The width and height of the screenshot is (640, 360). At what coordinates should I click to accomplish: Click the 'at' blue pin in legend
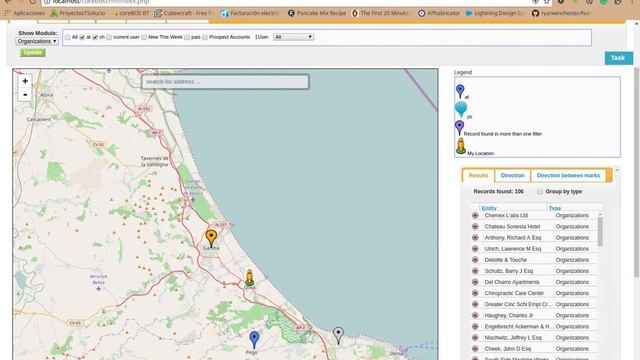pos(460,91)
